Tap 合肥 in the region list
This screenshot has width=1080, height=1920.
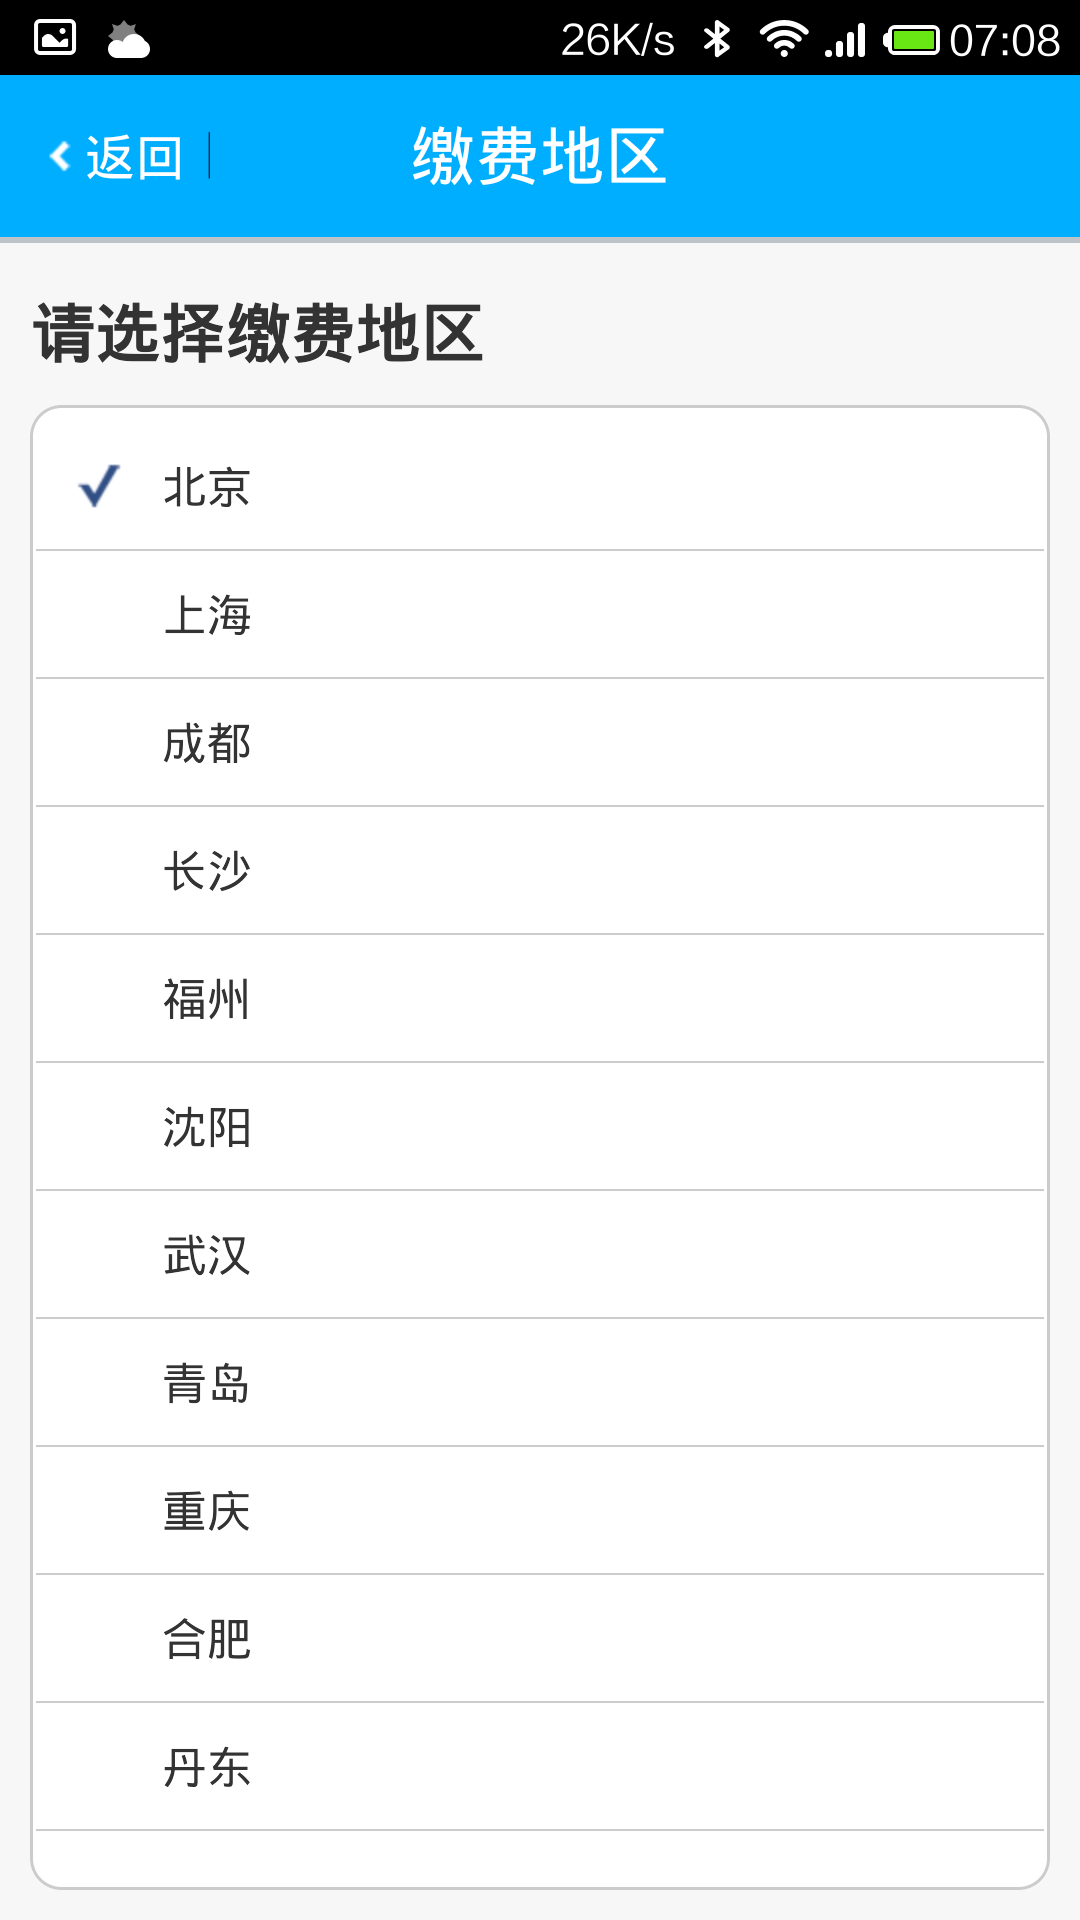click(207, 1639)
